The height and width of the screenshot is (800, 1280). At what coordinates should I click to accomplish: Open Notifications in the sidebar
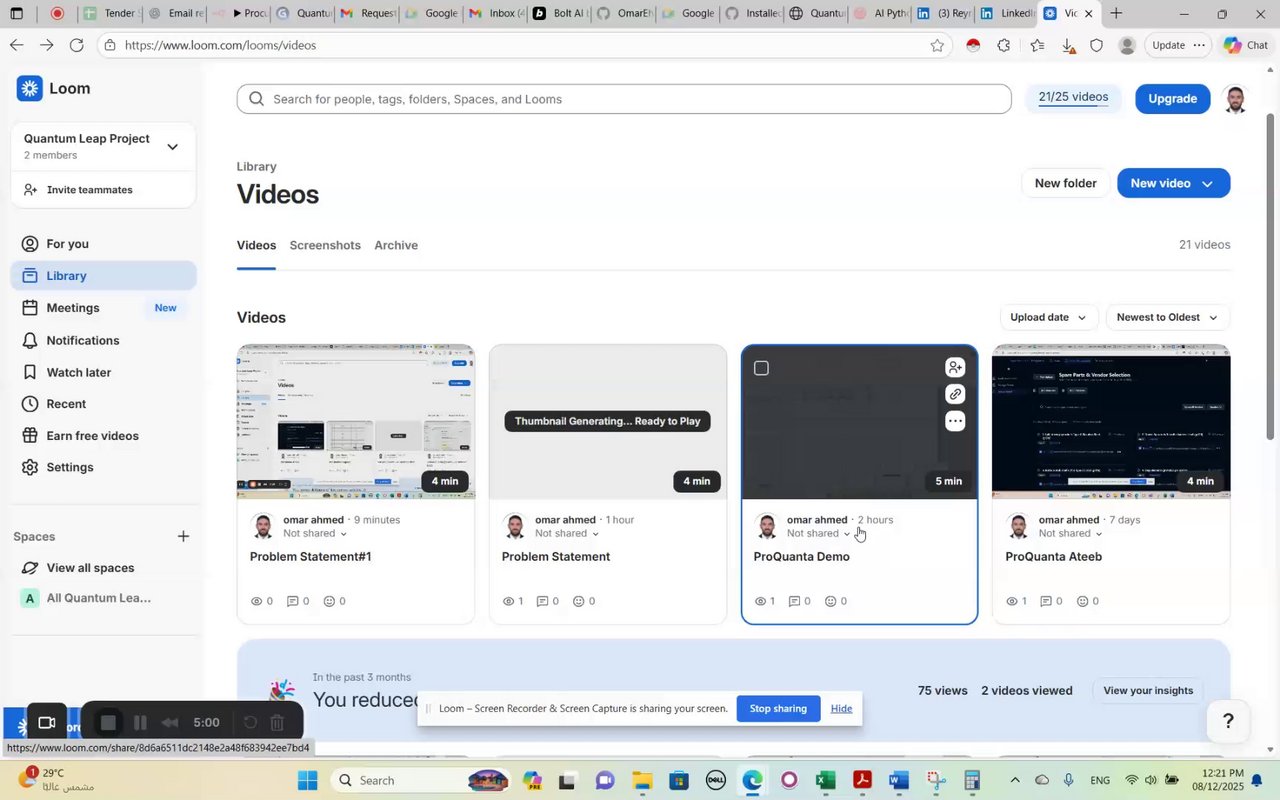coord(104,340)
